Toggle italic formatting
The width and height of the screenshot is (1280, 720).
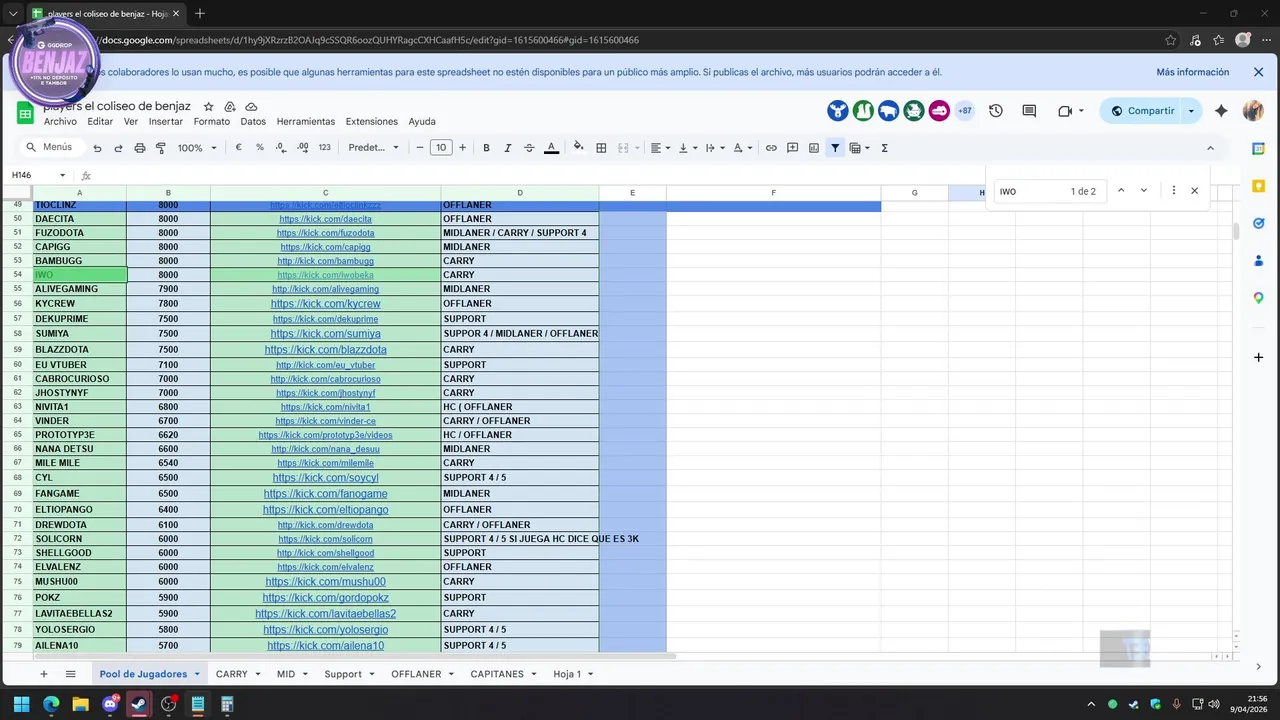pyautogui.click(x=508, y=148)
